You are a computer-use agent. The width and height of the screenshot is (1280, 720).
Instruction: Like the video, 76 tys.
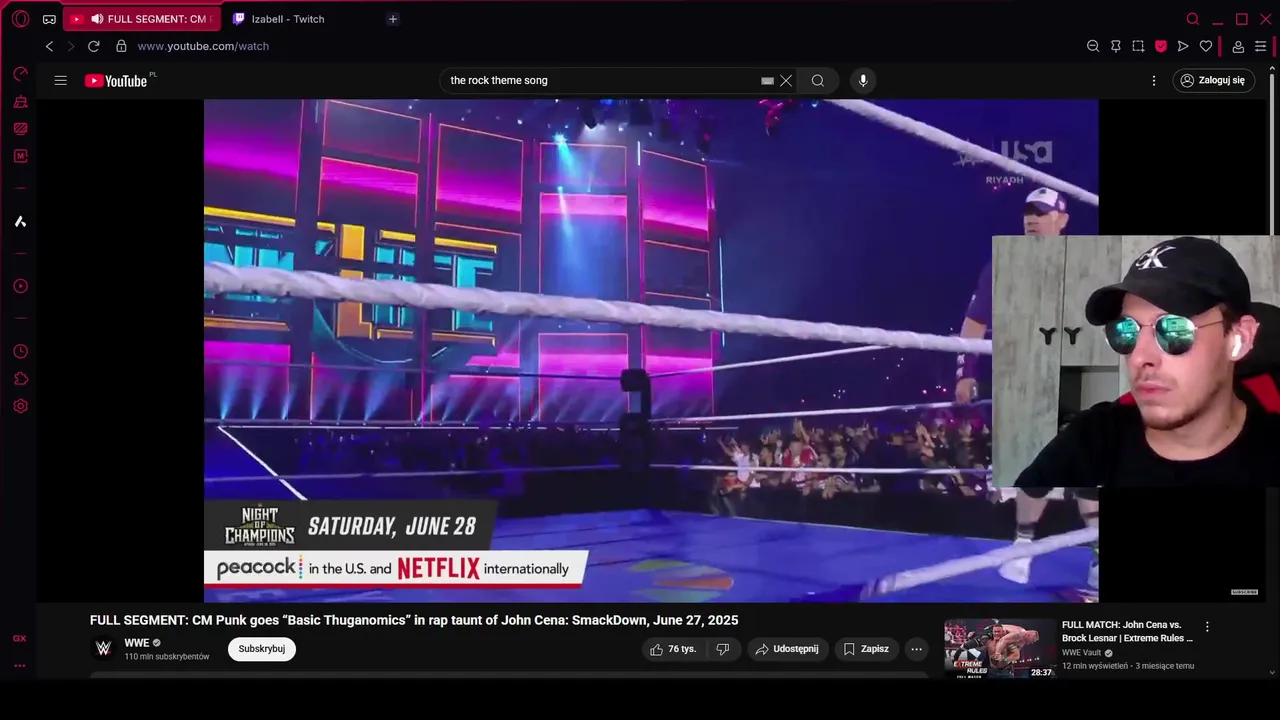(673, 649)
